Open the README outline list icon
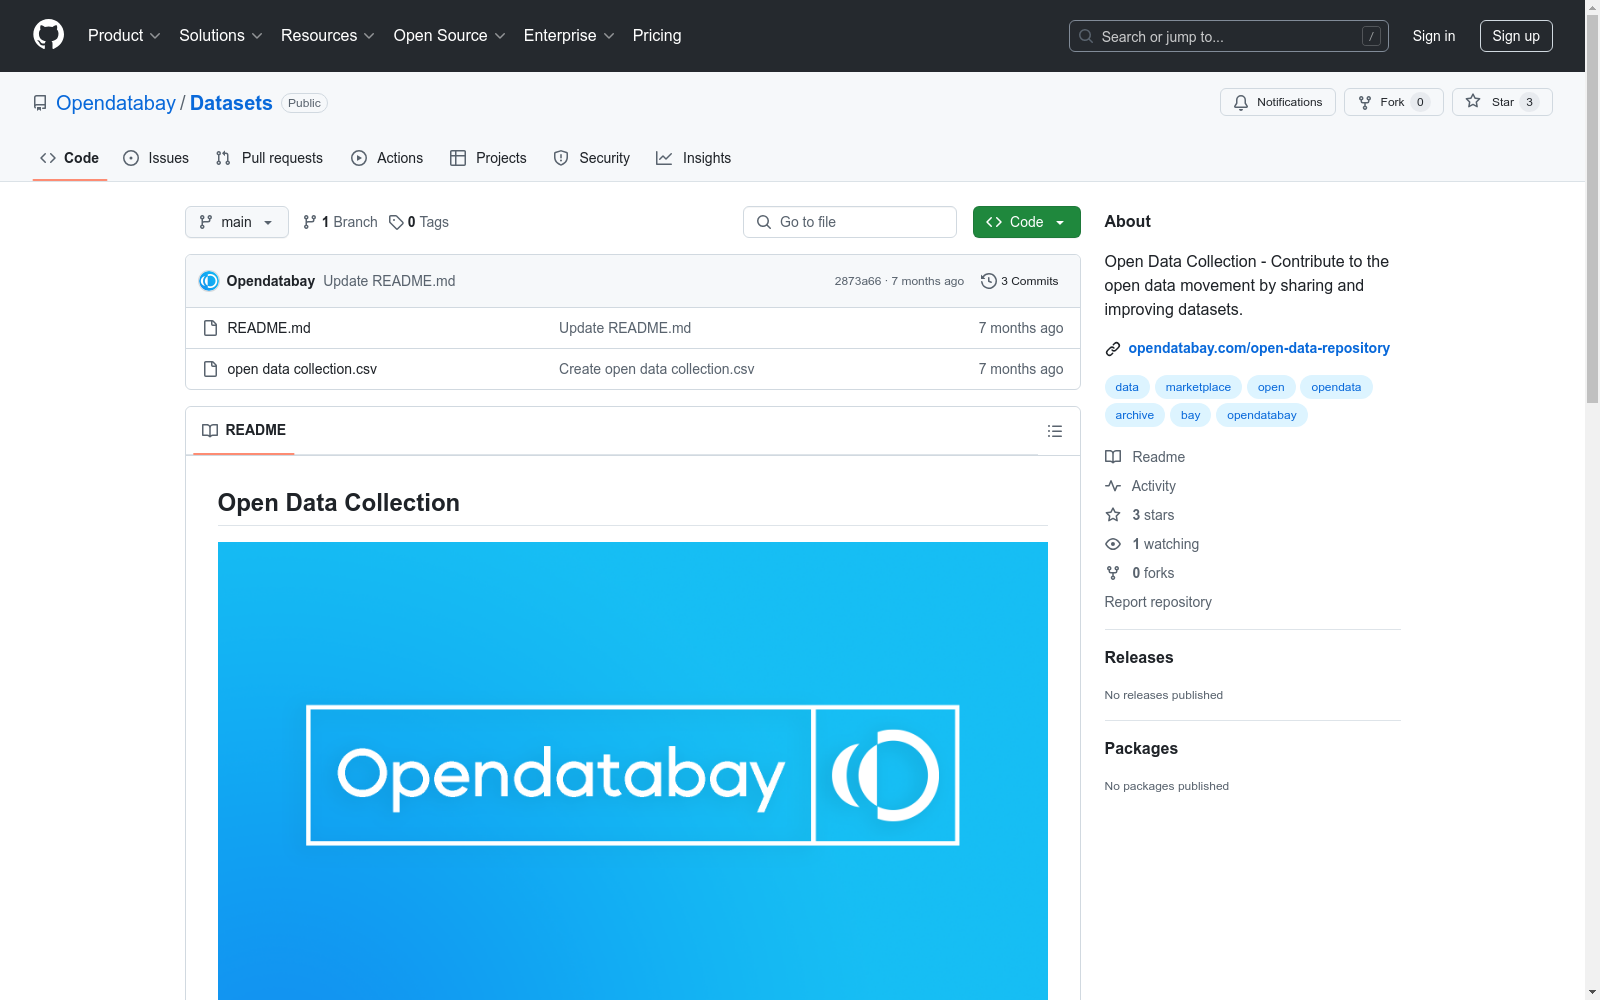Screen dimensions: 1600x1000 pyautogui.click(x=1054, y=431)
